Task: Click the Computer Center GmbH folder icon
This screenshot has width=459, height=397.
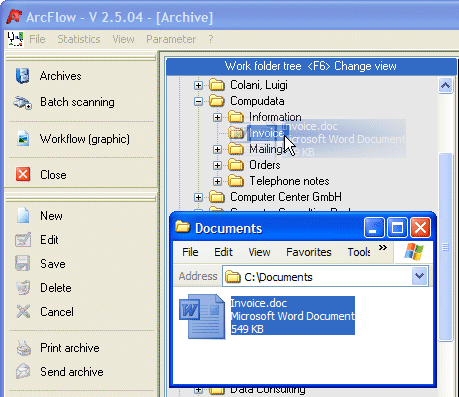Action: [x=217, y=197]
